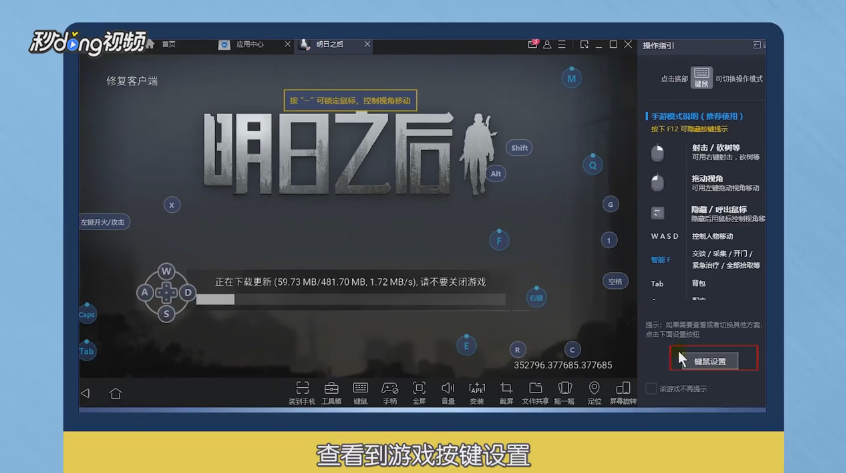Click the mouse icon beside 拖动视角
The image size is (846, 473).
coord(657,182)
